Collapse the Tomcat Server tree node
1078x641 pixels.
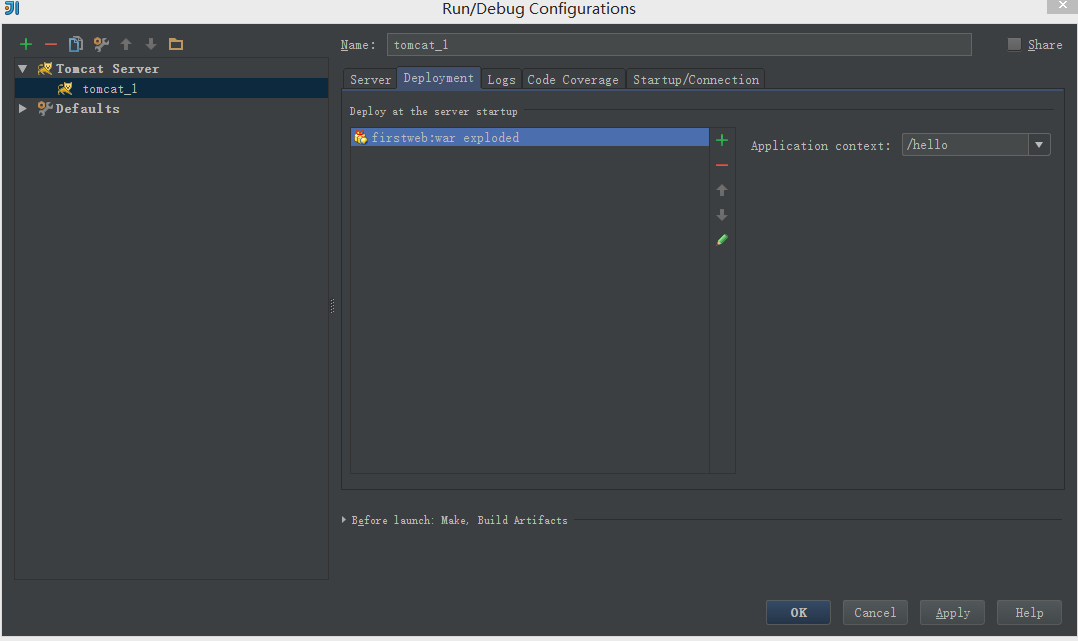[23, 69]
